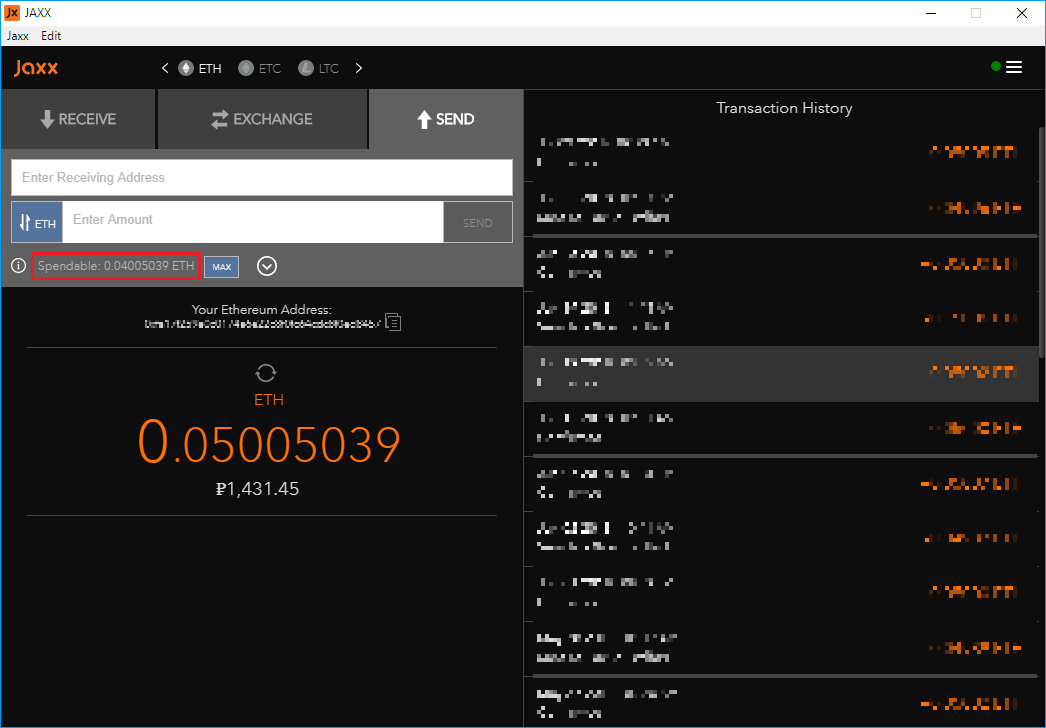Screen dimensions: 1046x728
Task: Open the EXCHANGE tab
Action: tap(262, 119)
